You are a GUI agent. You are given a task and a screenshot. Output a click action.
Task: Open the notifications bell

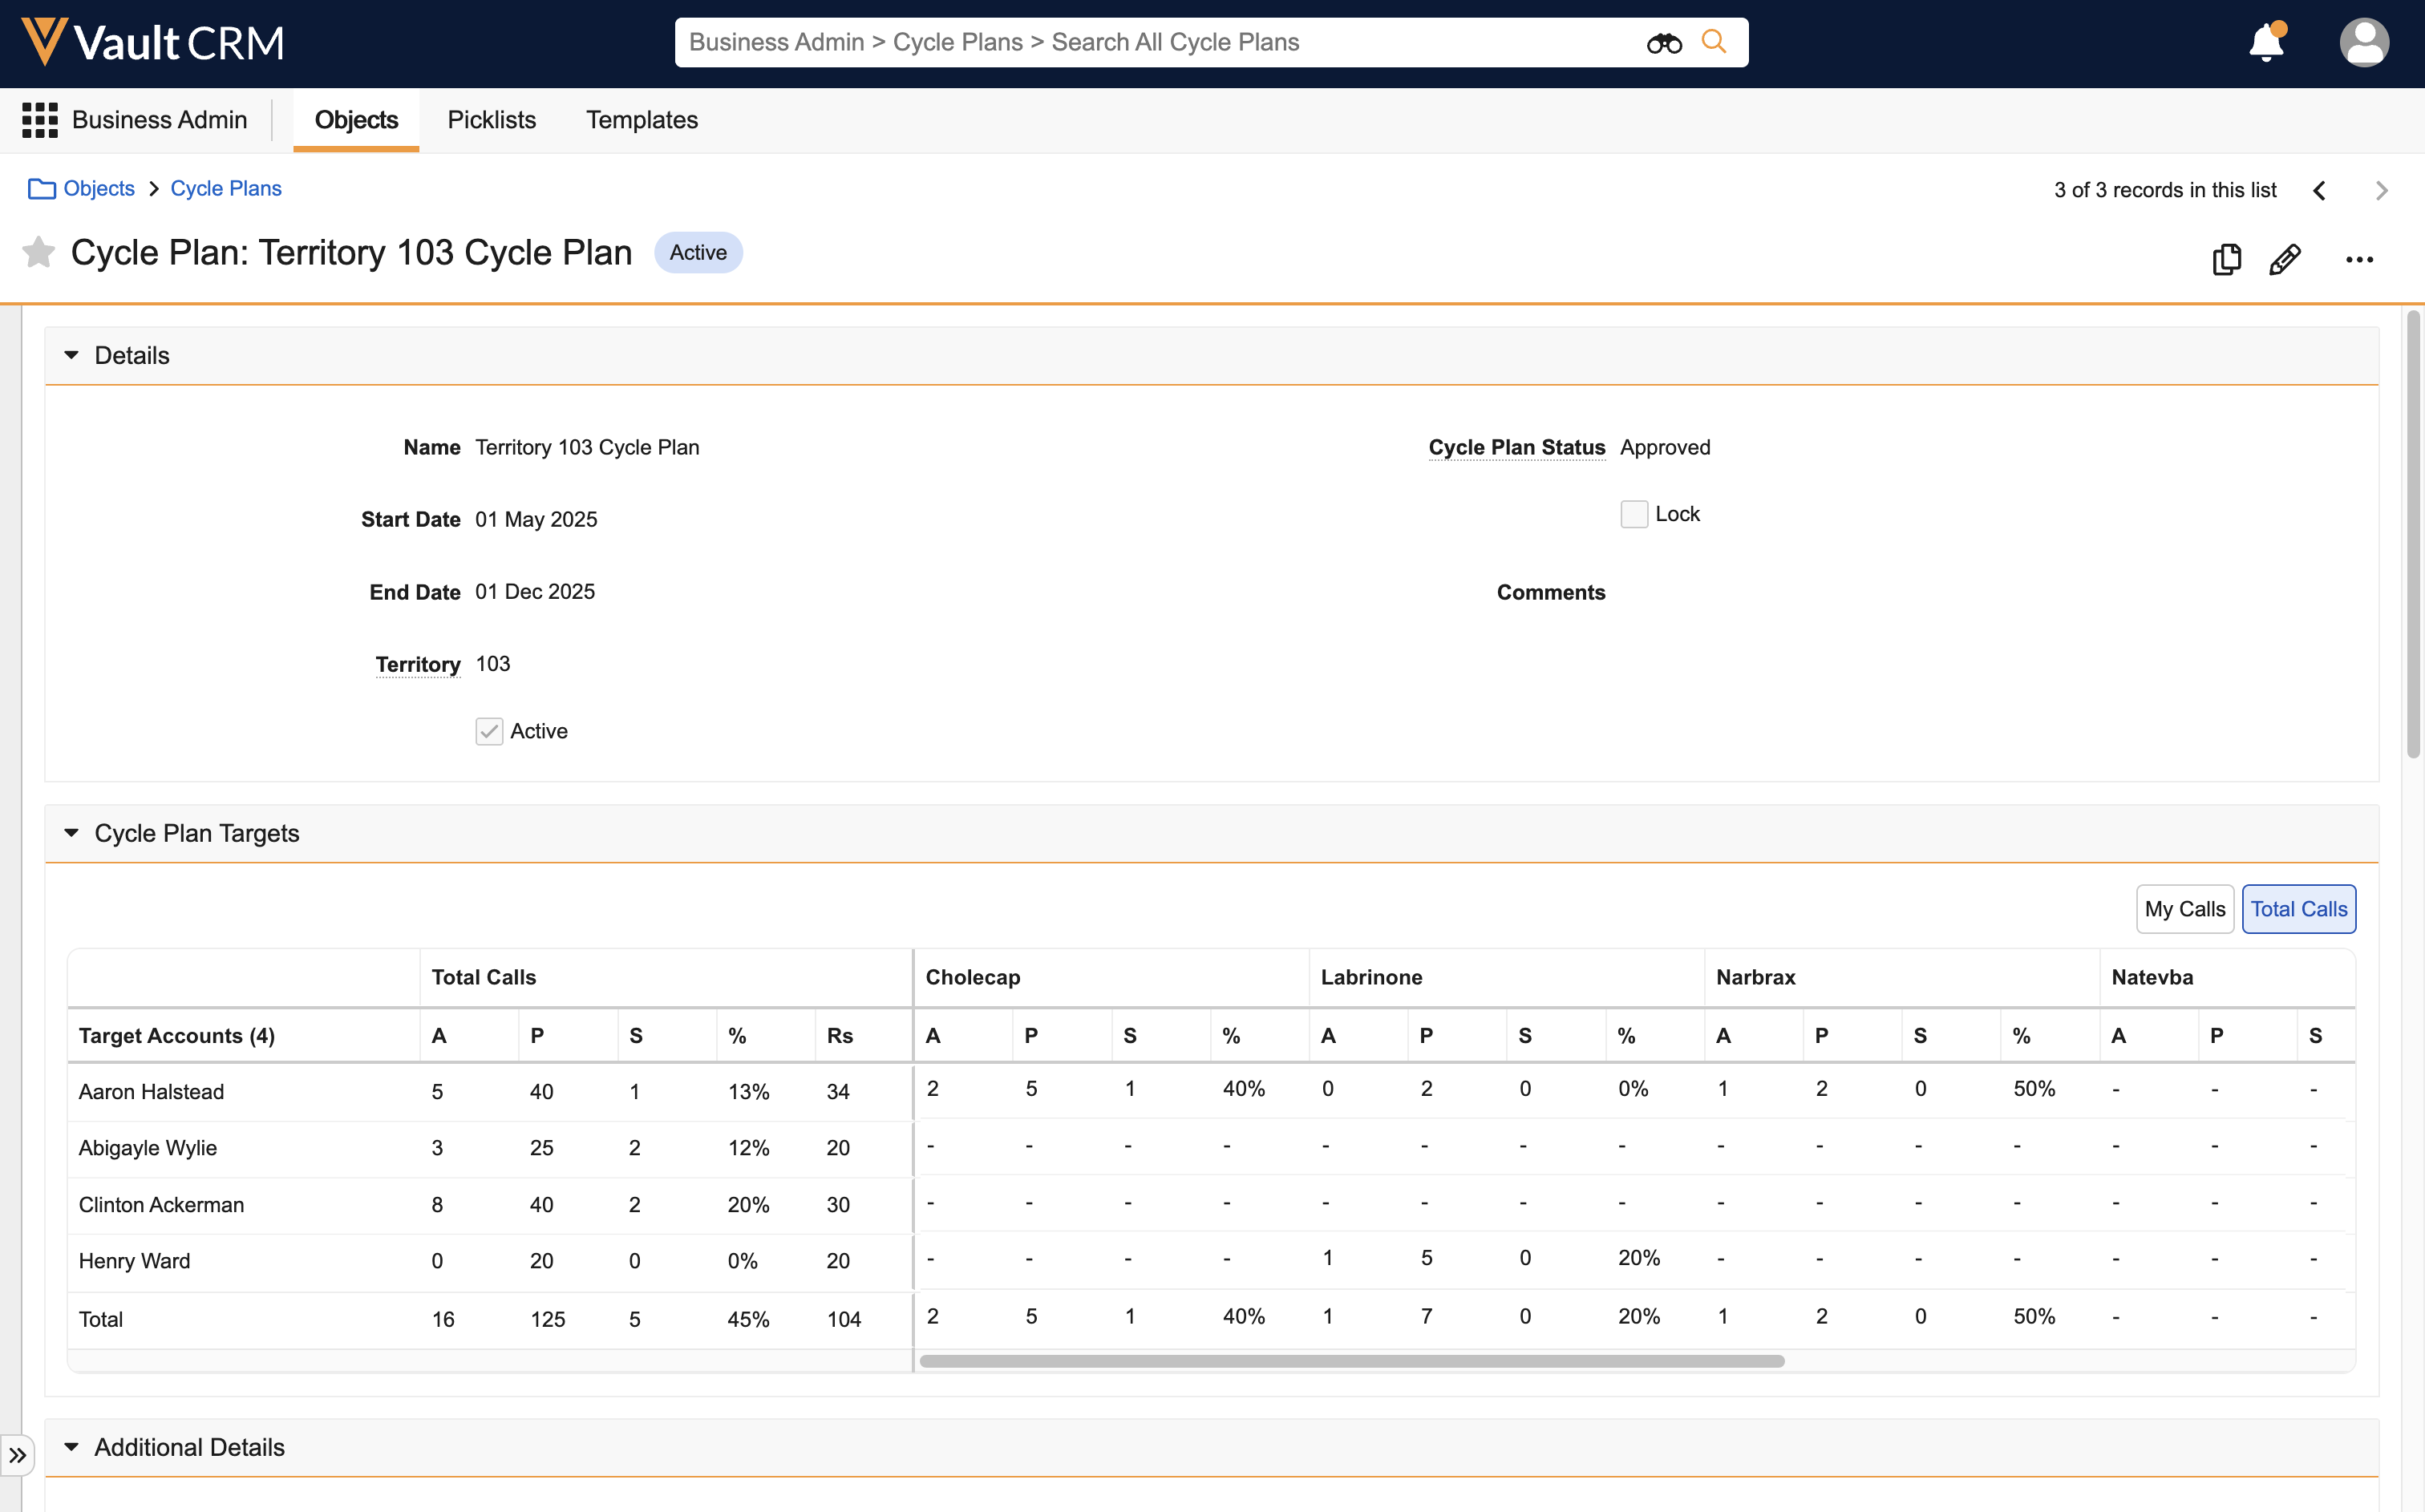pyautogui.click(x=2265, y=43)
